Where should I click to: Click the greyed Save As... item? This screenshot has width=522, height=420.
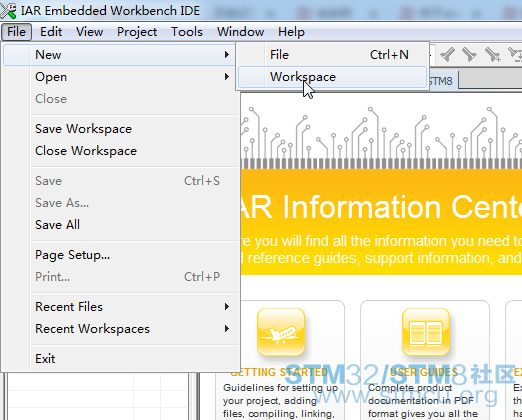(121, 203)
